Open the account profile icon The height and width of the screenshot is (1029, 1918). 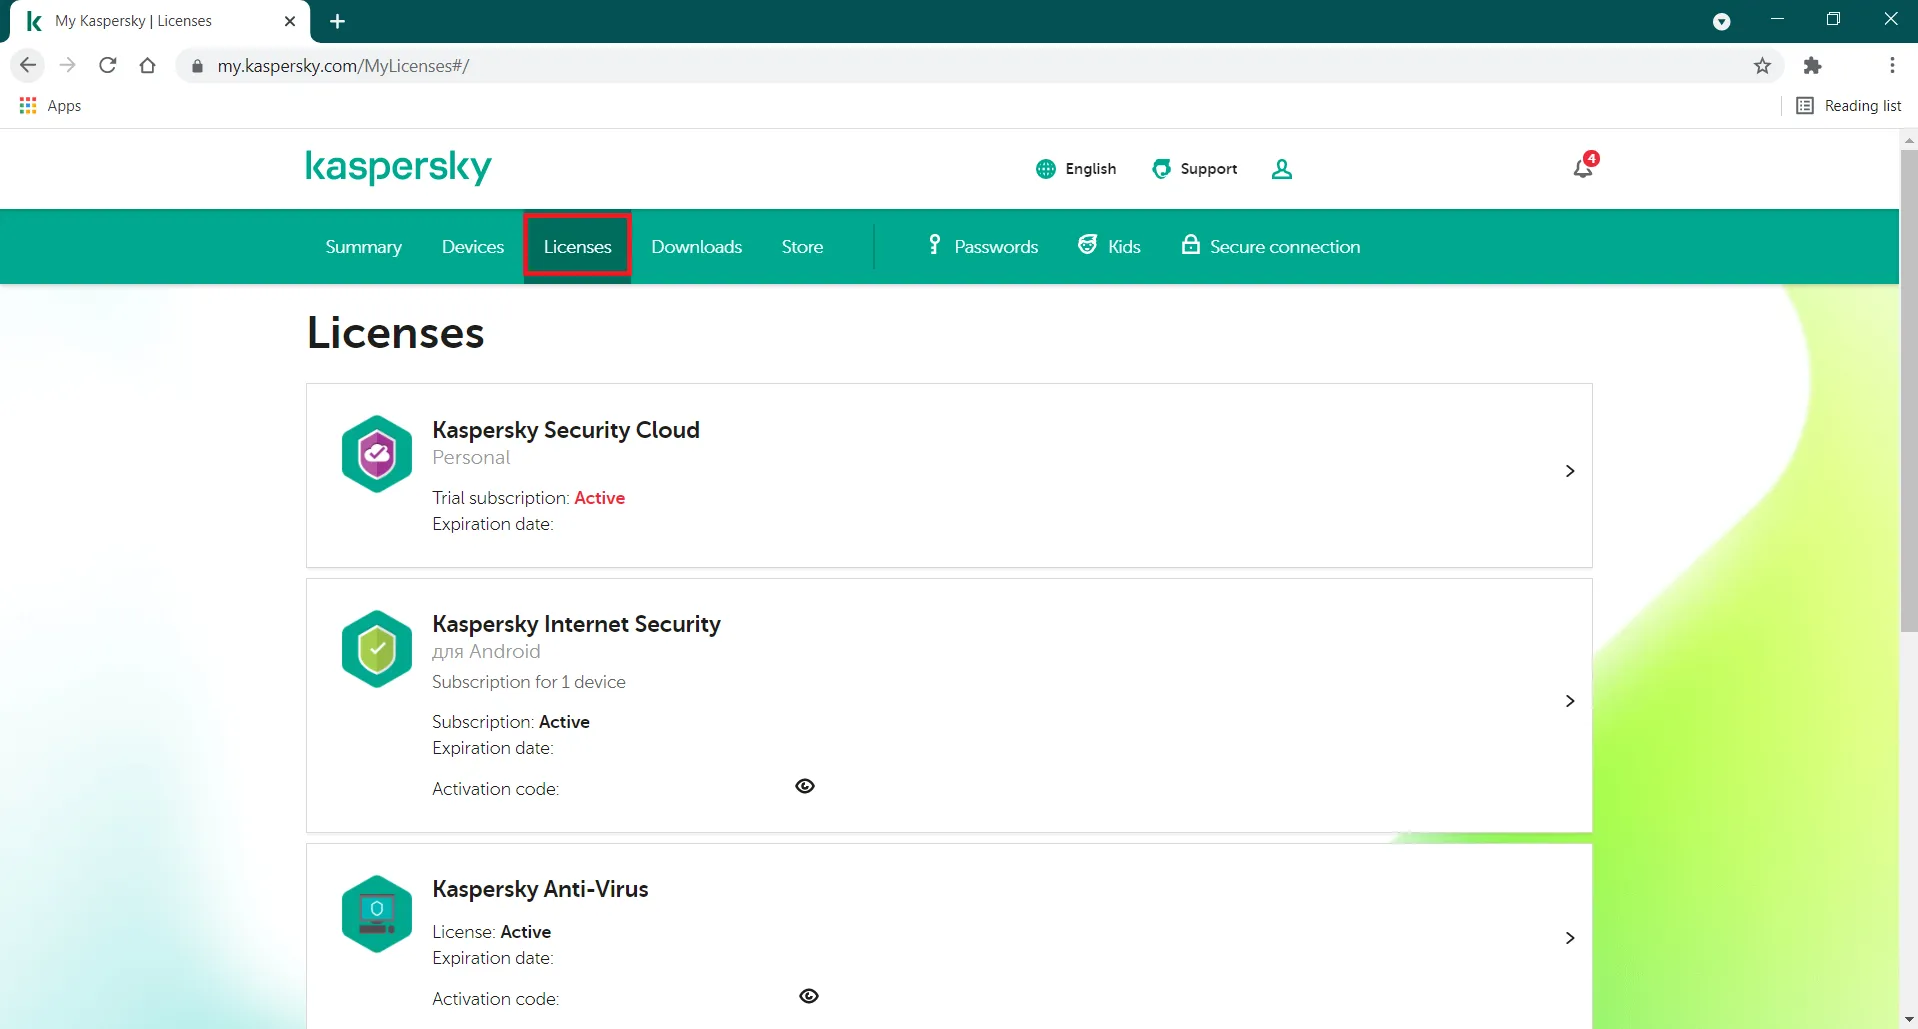point(1281,168)
